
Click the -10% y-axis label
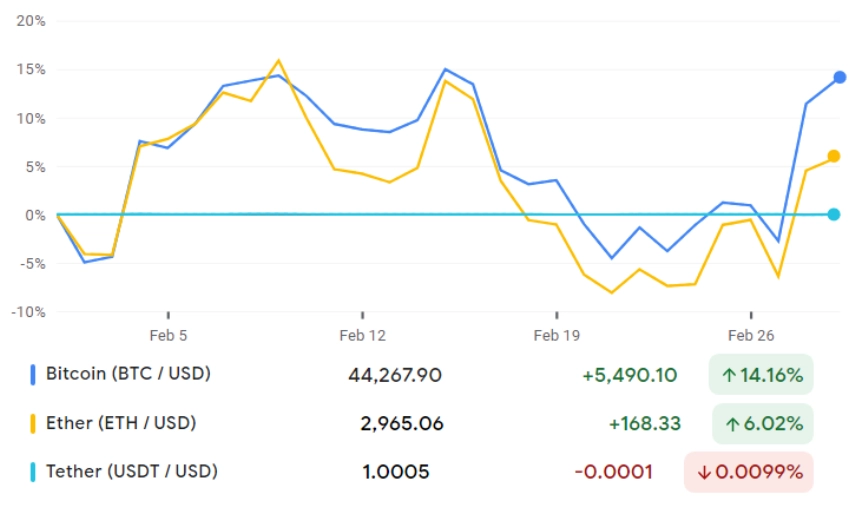point(28,312)
